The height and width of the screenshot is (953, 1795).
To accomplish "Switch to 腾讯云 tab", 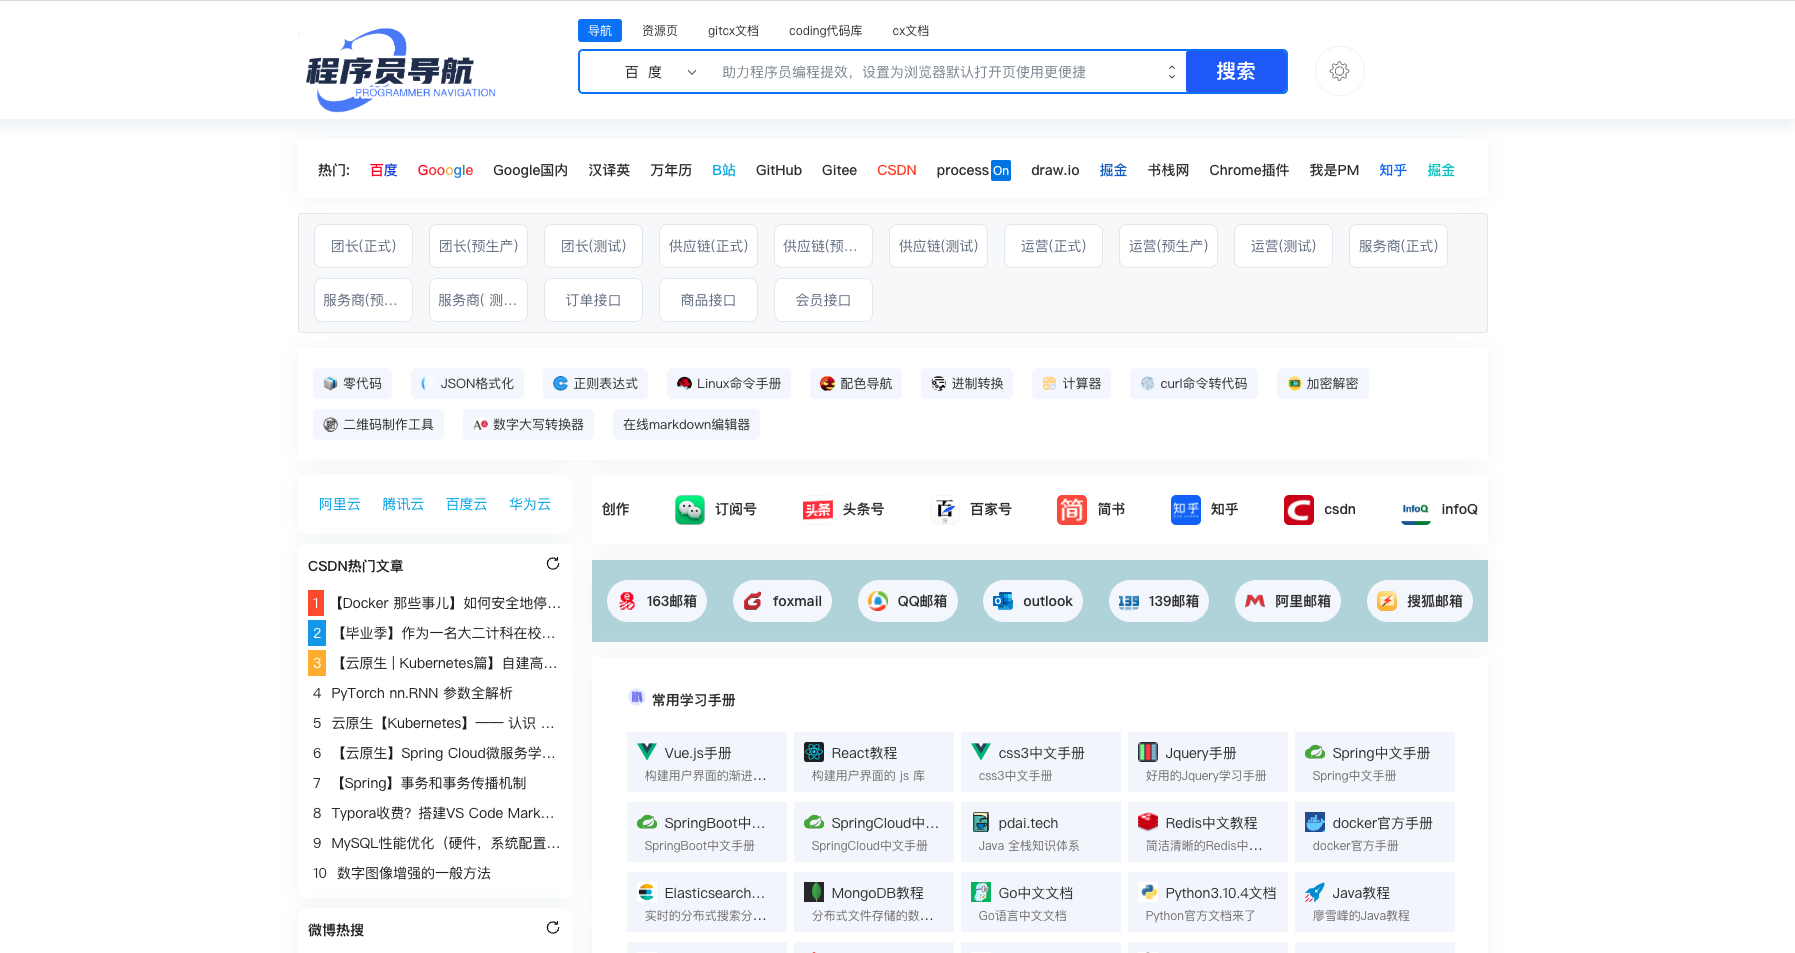I will (x=403, y=504).
